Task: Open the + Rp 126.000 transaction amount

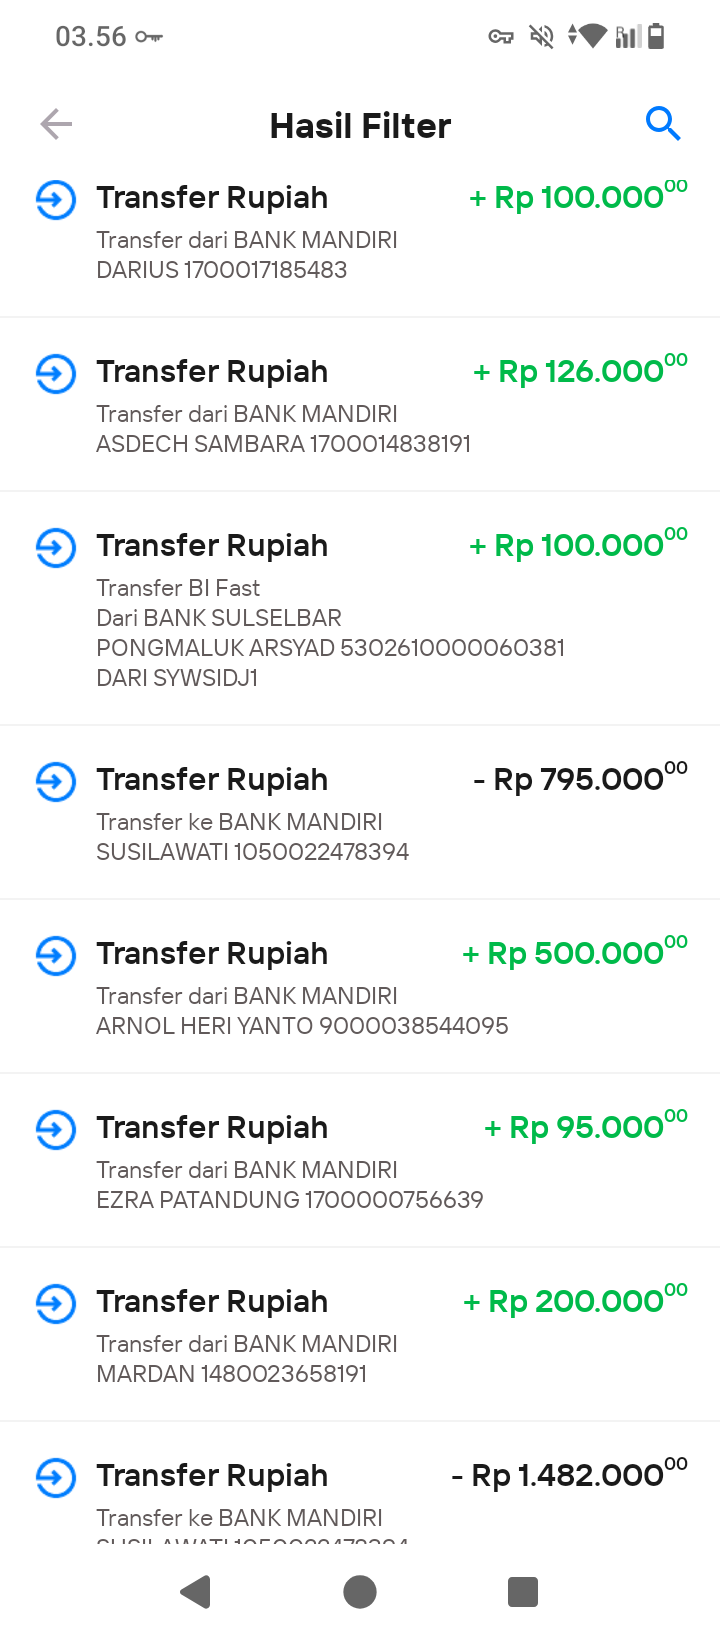Action: (x=580, y=371)
